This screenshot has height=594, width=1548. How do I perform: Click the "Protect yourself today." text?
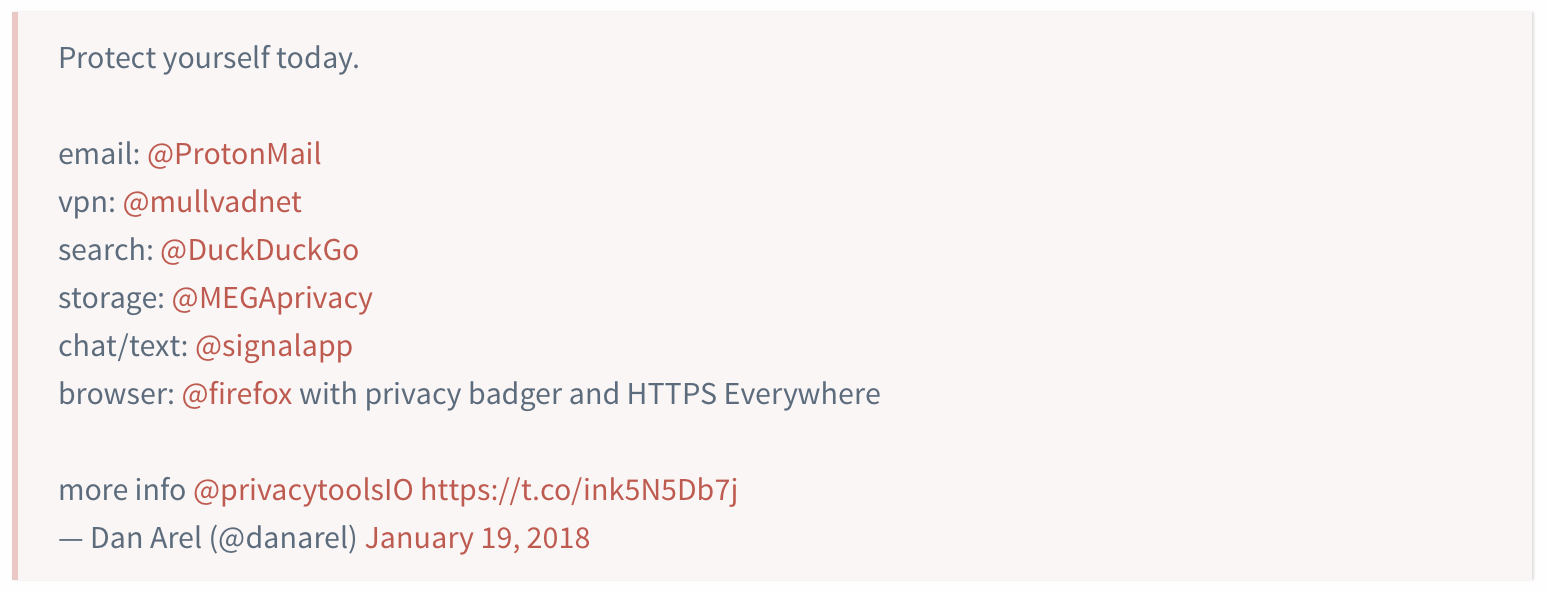(208, 58)
